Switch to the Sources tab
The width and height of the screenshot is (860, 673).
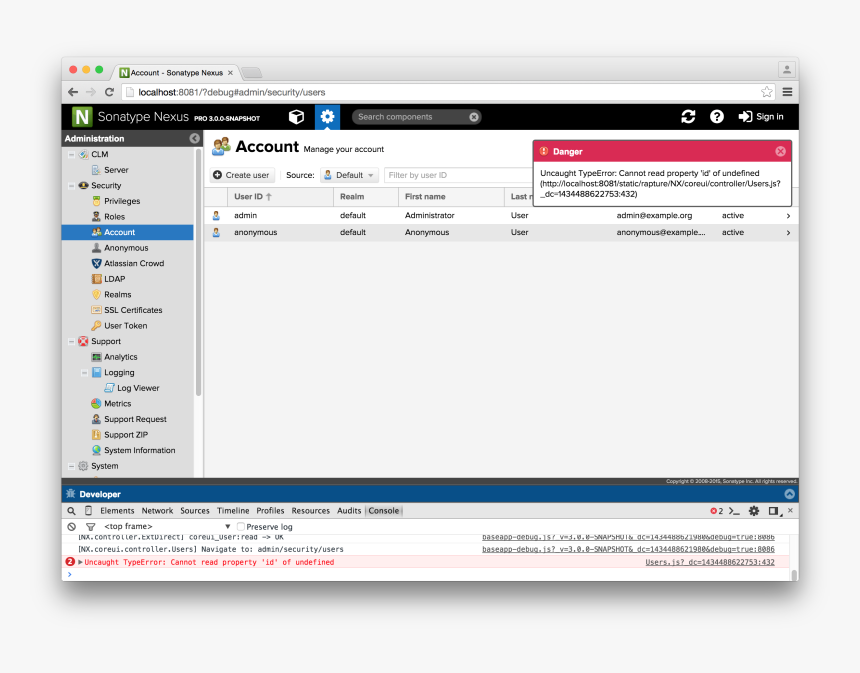[x=195, y=511]
